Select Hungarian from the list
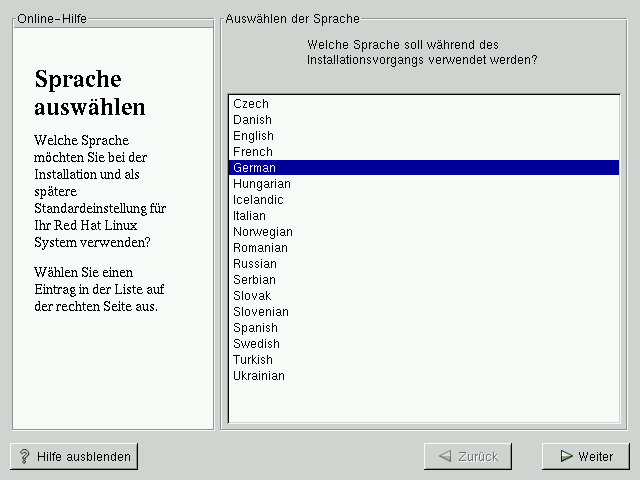 (262, 184)
